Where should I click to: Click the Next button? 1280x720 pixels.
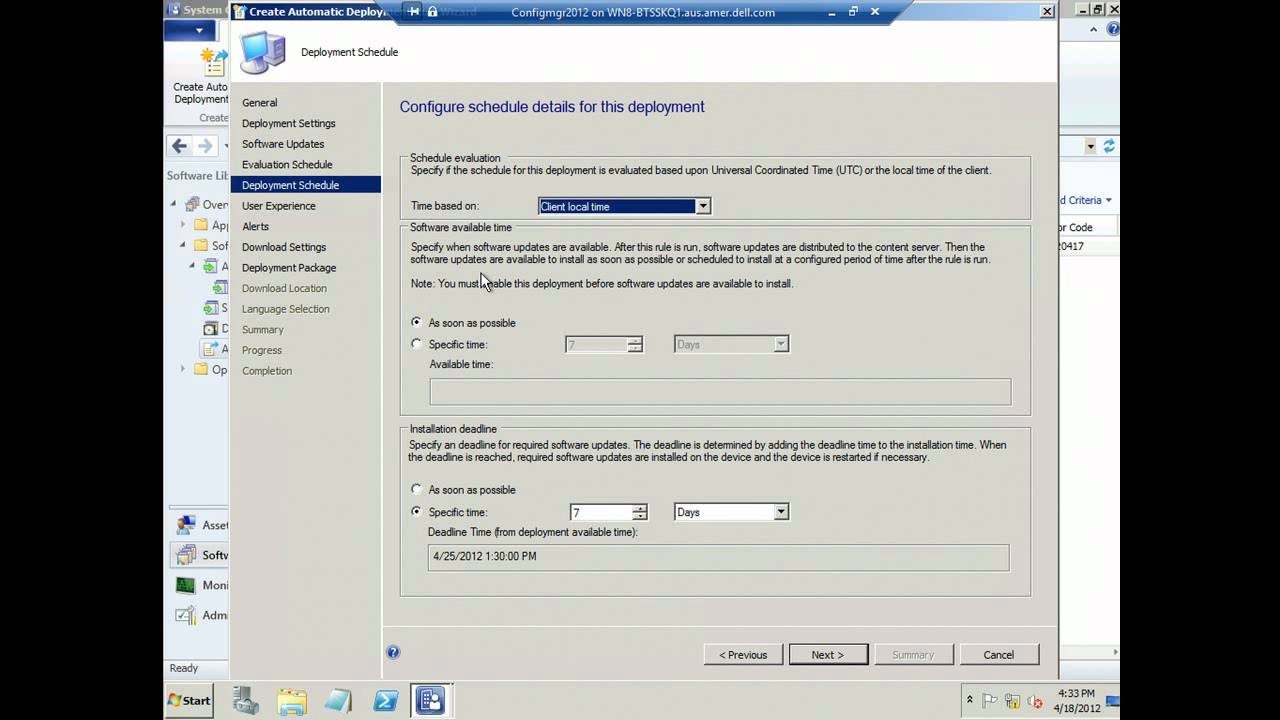[828, 655]
